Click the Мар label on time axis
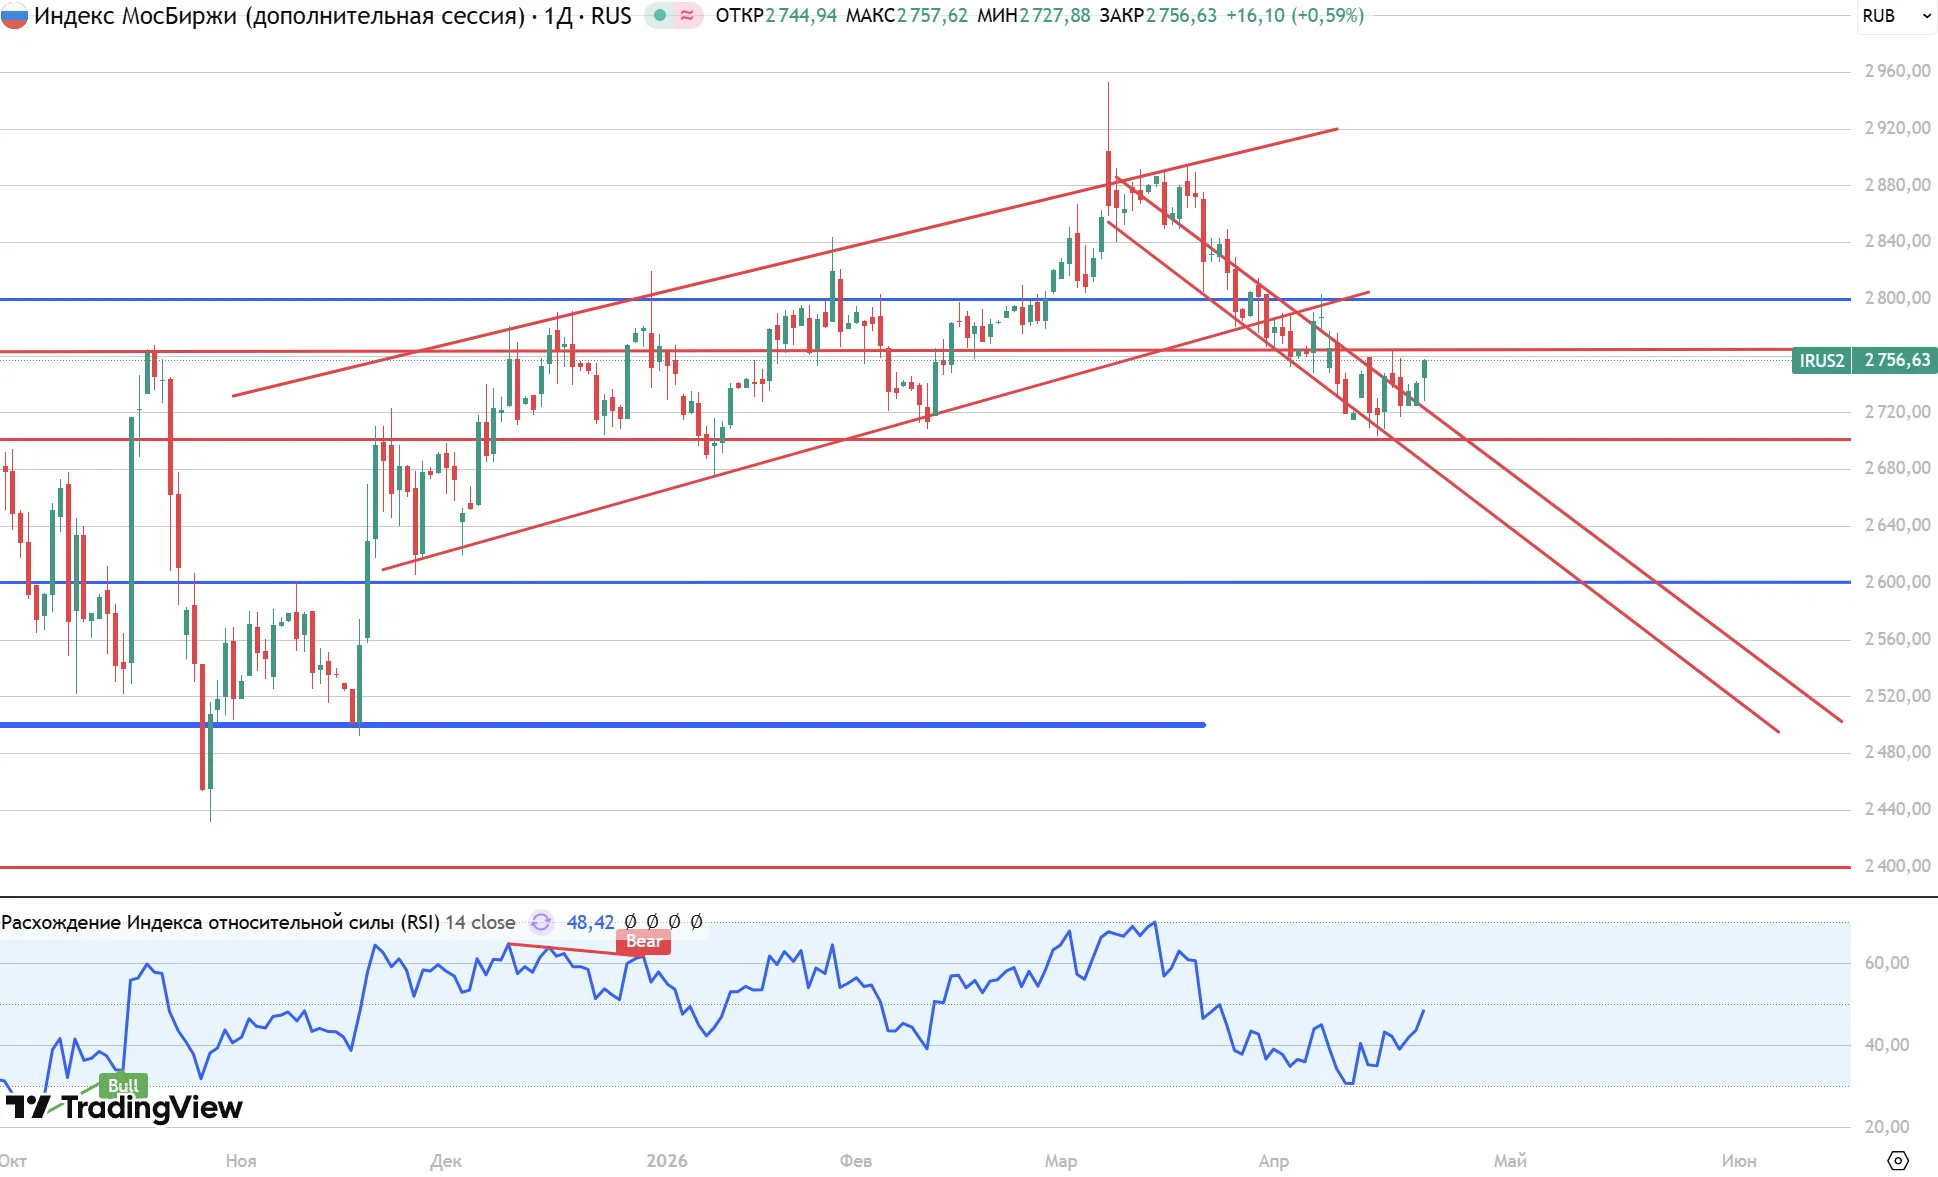1938x1177 pixels. [1061, 1161]
